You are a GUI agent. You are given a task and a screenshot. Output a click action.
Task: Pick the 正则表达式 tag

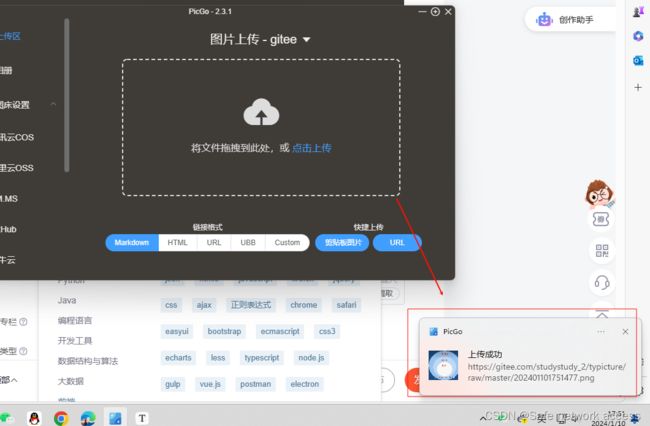(251, 305)
